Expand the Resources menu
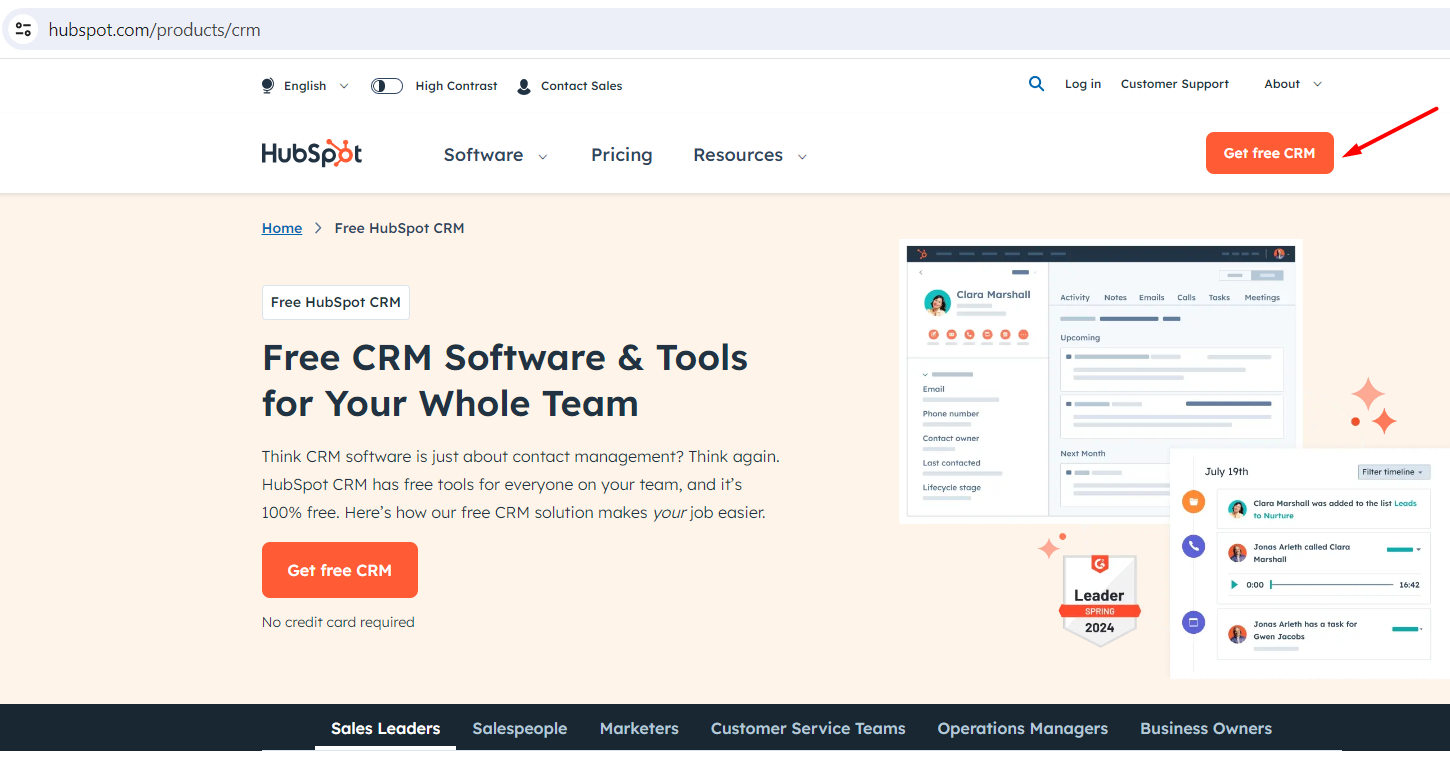This screenshot has width=1450, height=761. tap(750, 155)
